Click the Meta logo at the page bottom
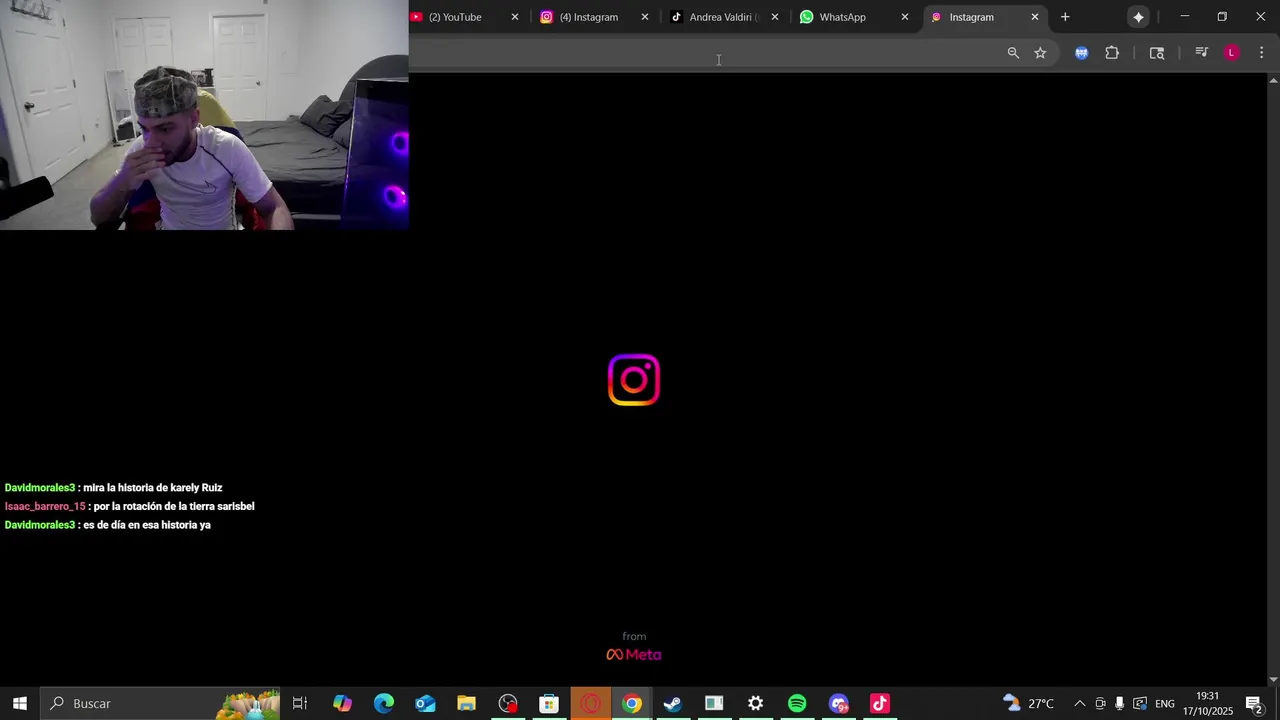 click(x=634, y=654)
